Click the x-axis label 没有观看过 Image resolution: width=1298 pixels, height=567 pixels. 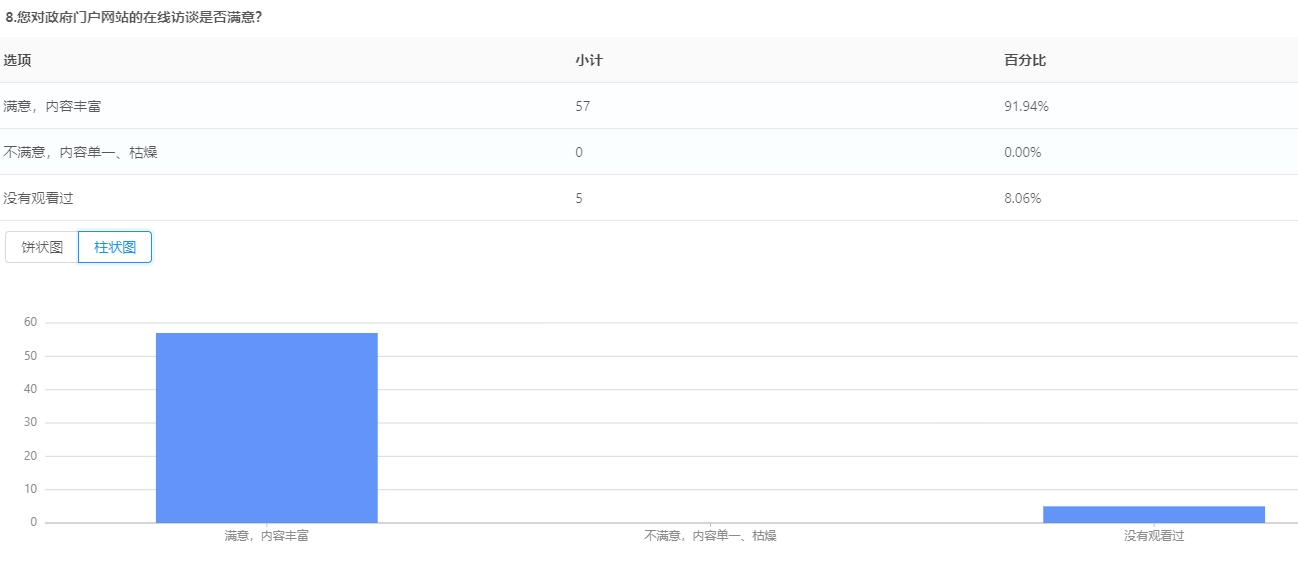click(1153, 536)
